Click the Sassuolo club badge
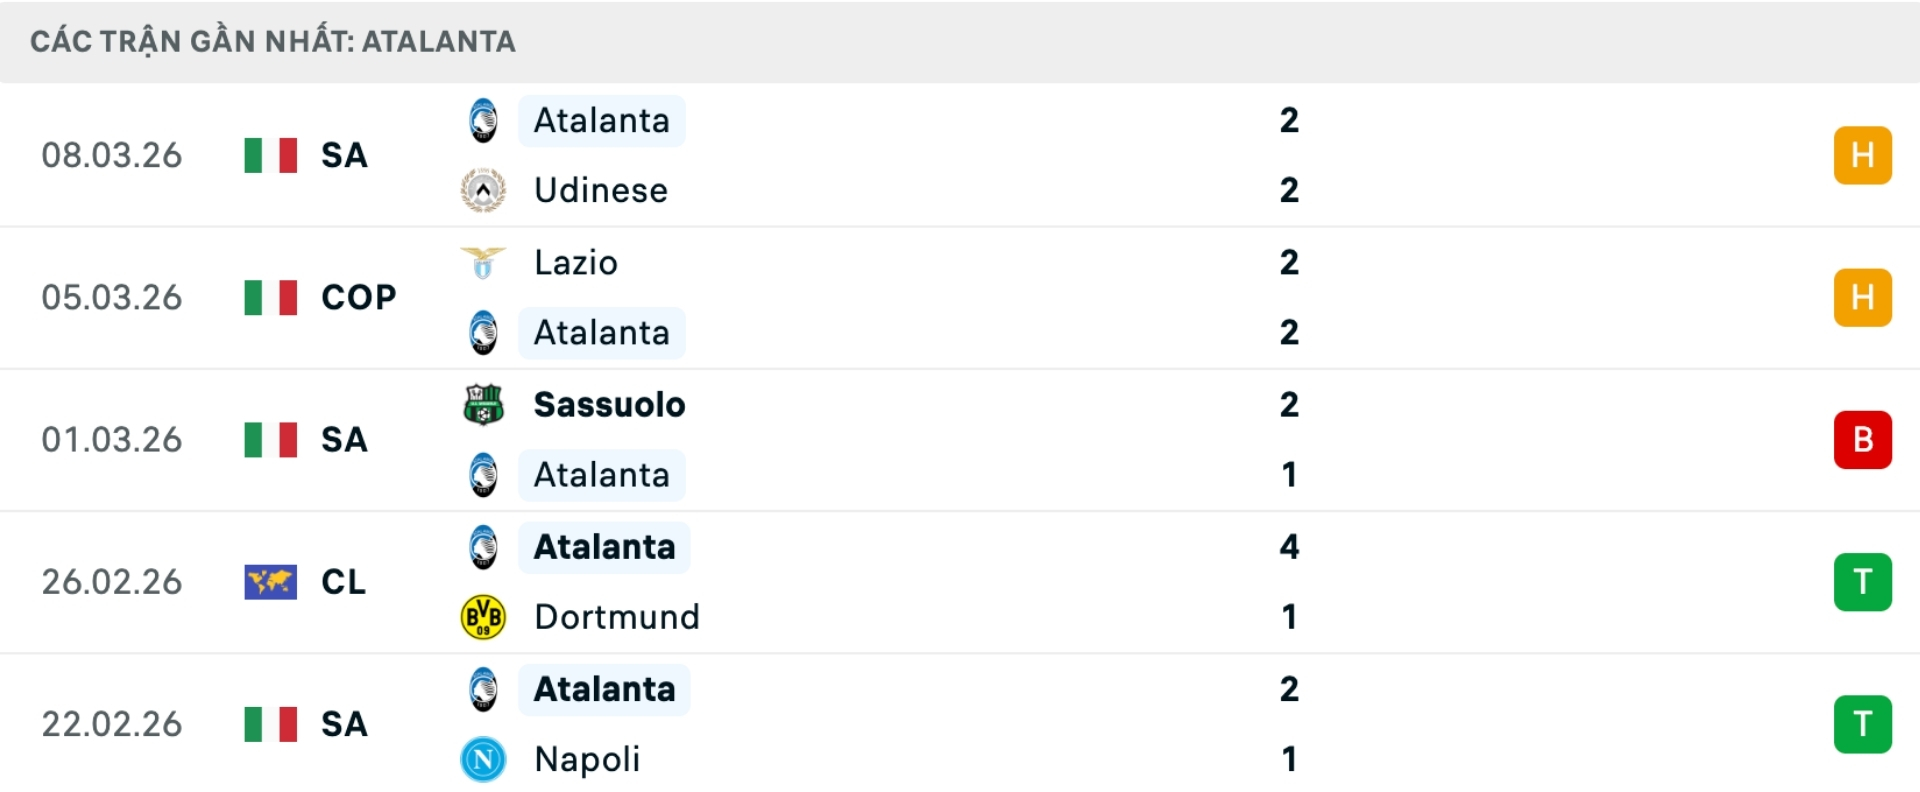1920x792 pixels. 483,404
